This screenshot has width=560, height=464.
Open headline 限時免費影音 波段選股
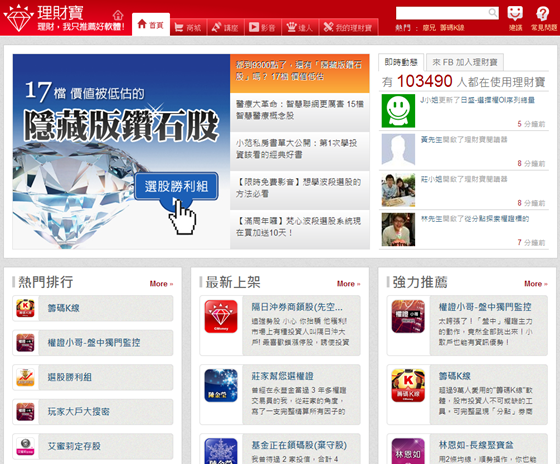pos(300,190)
